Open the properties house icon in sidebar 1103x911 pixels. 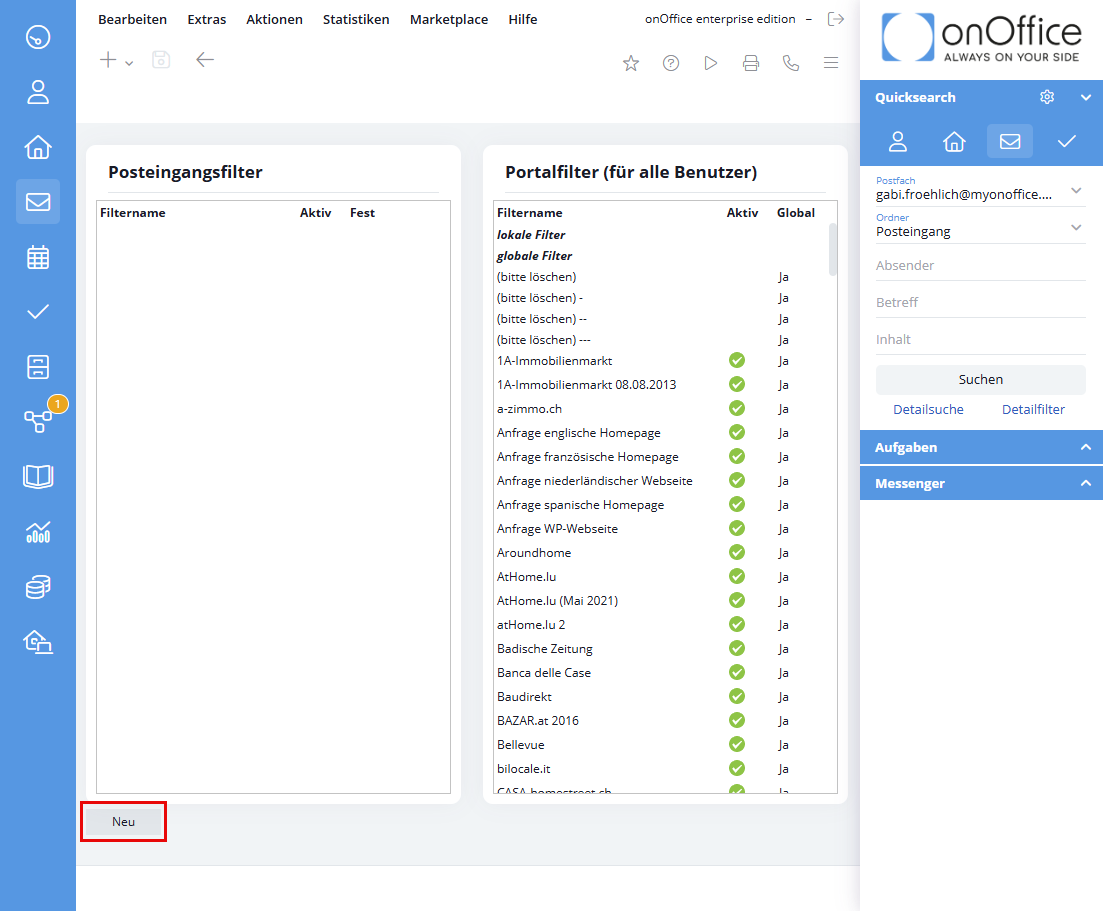click(38, 147)
